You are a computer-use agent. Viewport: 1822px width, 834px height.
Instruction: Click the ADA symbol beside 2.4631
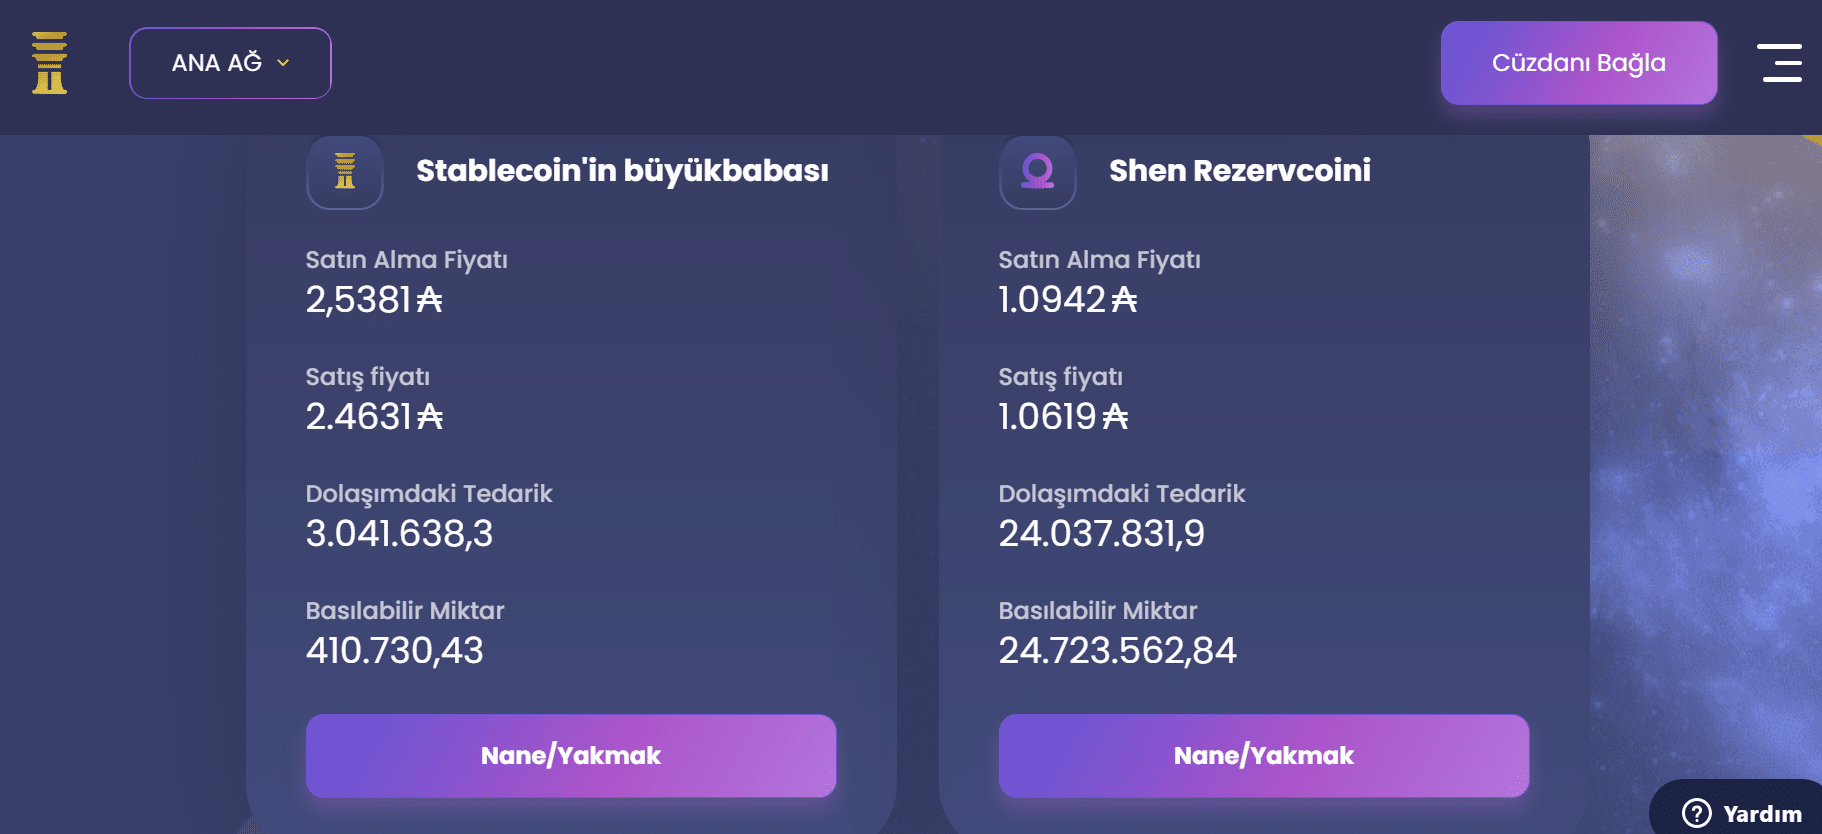tap(430, 416)
